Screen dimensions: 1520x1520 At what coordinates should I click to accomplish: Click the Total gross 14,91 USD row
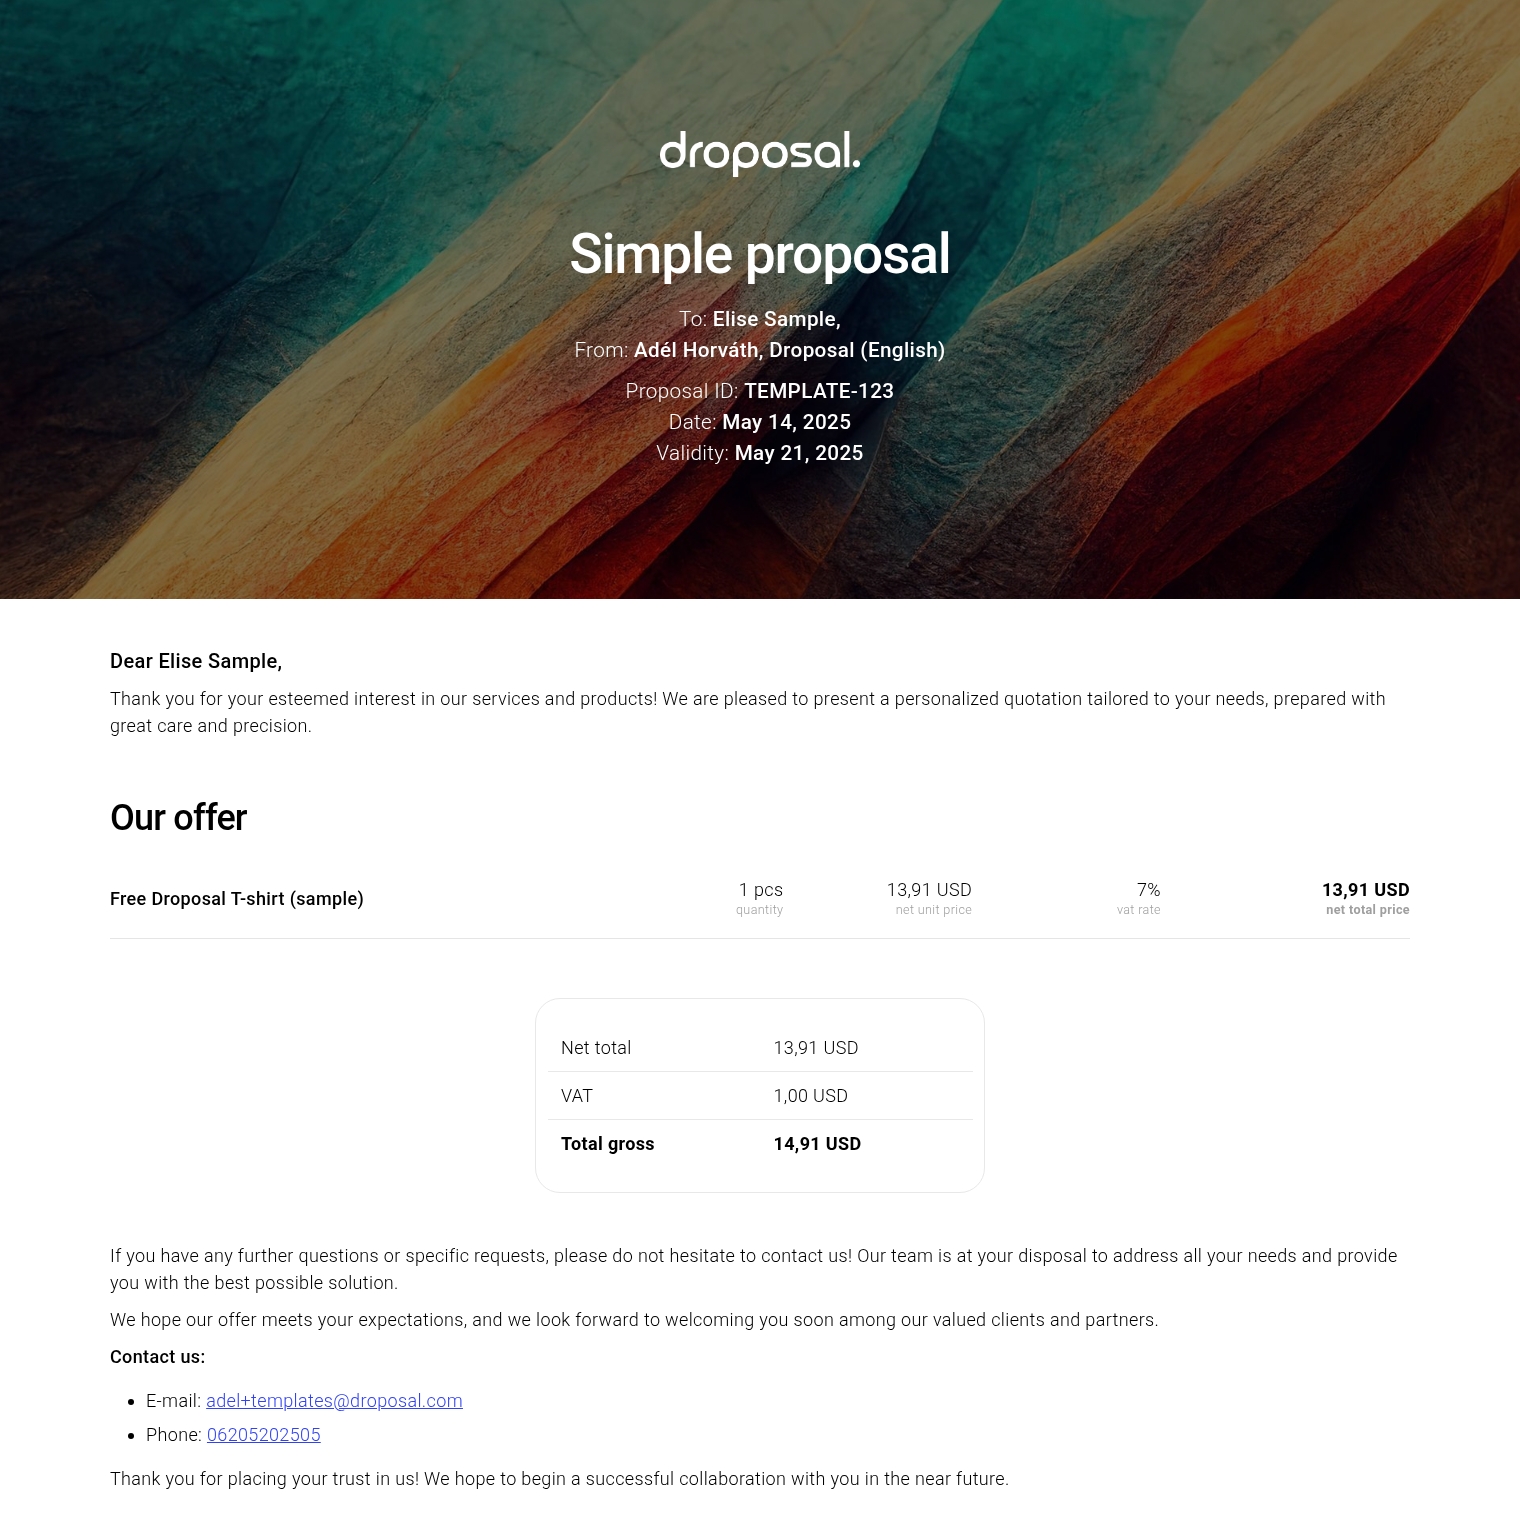[x=759, y=1144]
